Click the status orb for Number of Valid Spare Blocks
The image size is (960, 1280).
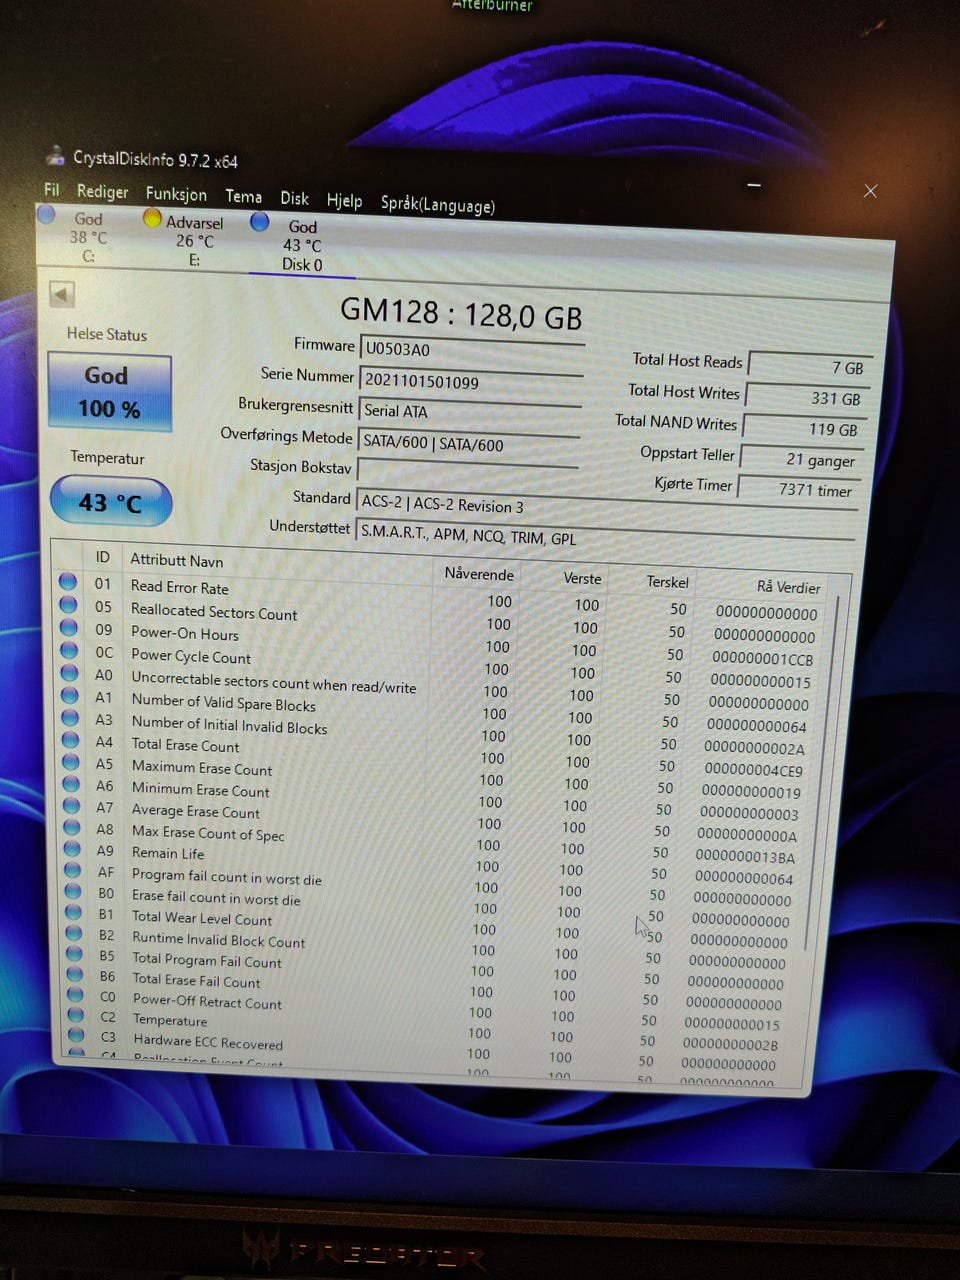[x=70, y=695]
